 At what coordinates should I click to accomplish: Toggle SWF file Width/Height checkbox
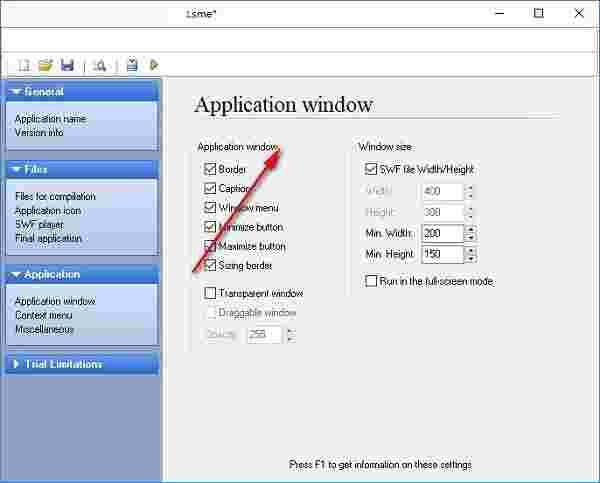(x=371, y=169)
